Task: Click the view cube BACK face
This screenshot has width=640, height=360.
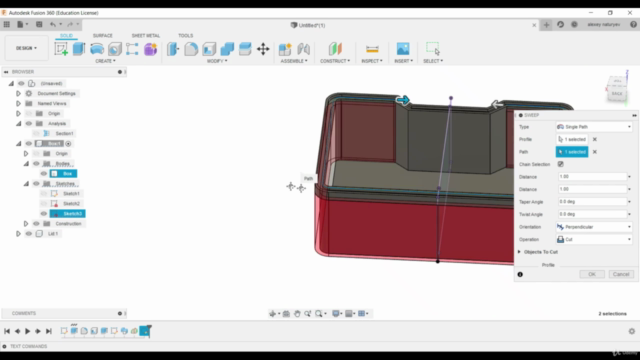Action: pos(617,93)
